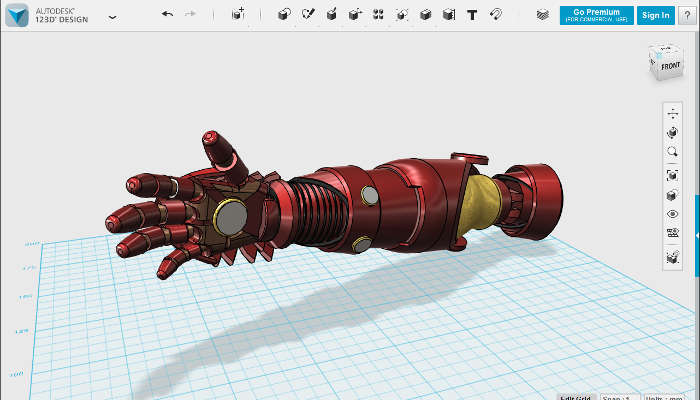Redo the last undone action

191,14
